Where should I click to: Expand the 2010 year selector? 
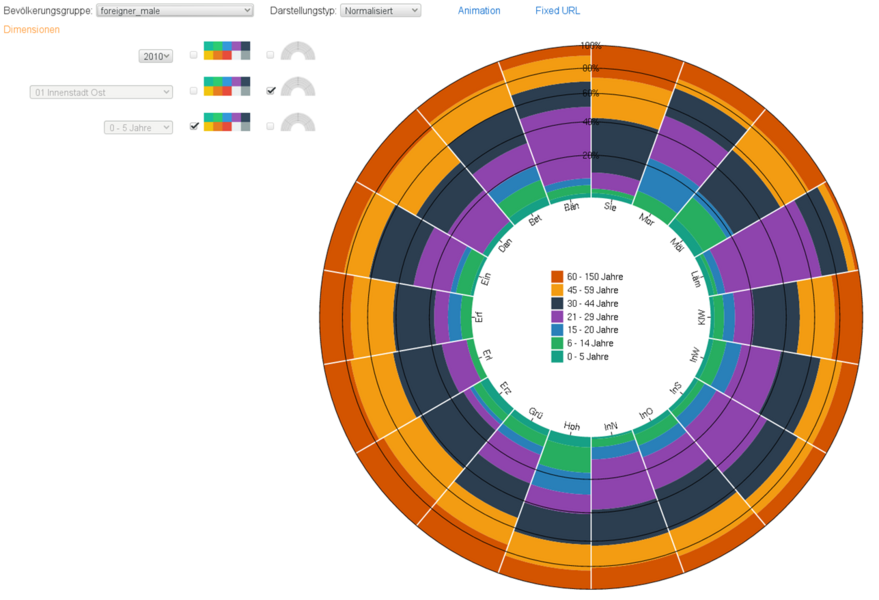155,57
